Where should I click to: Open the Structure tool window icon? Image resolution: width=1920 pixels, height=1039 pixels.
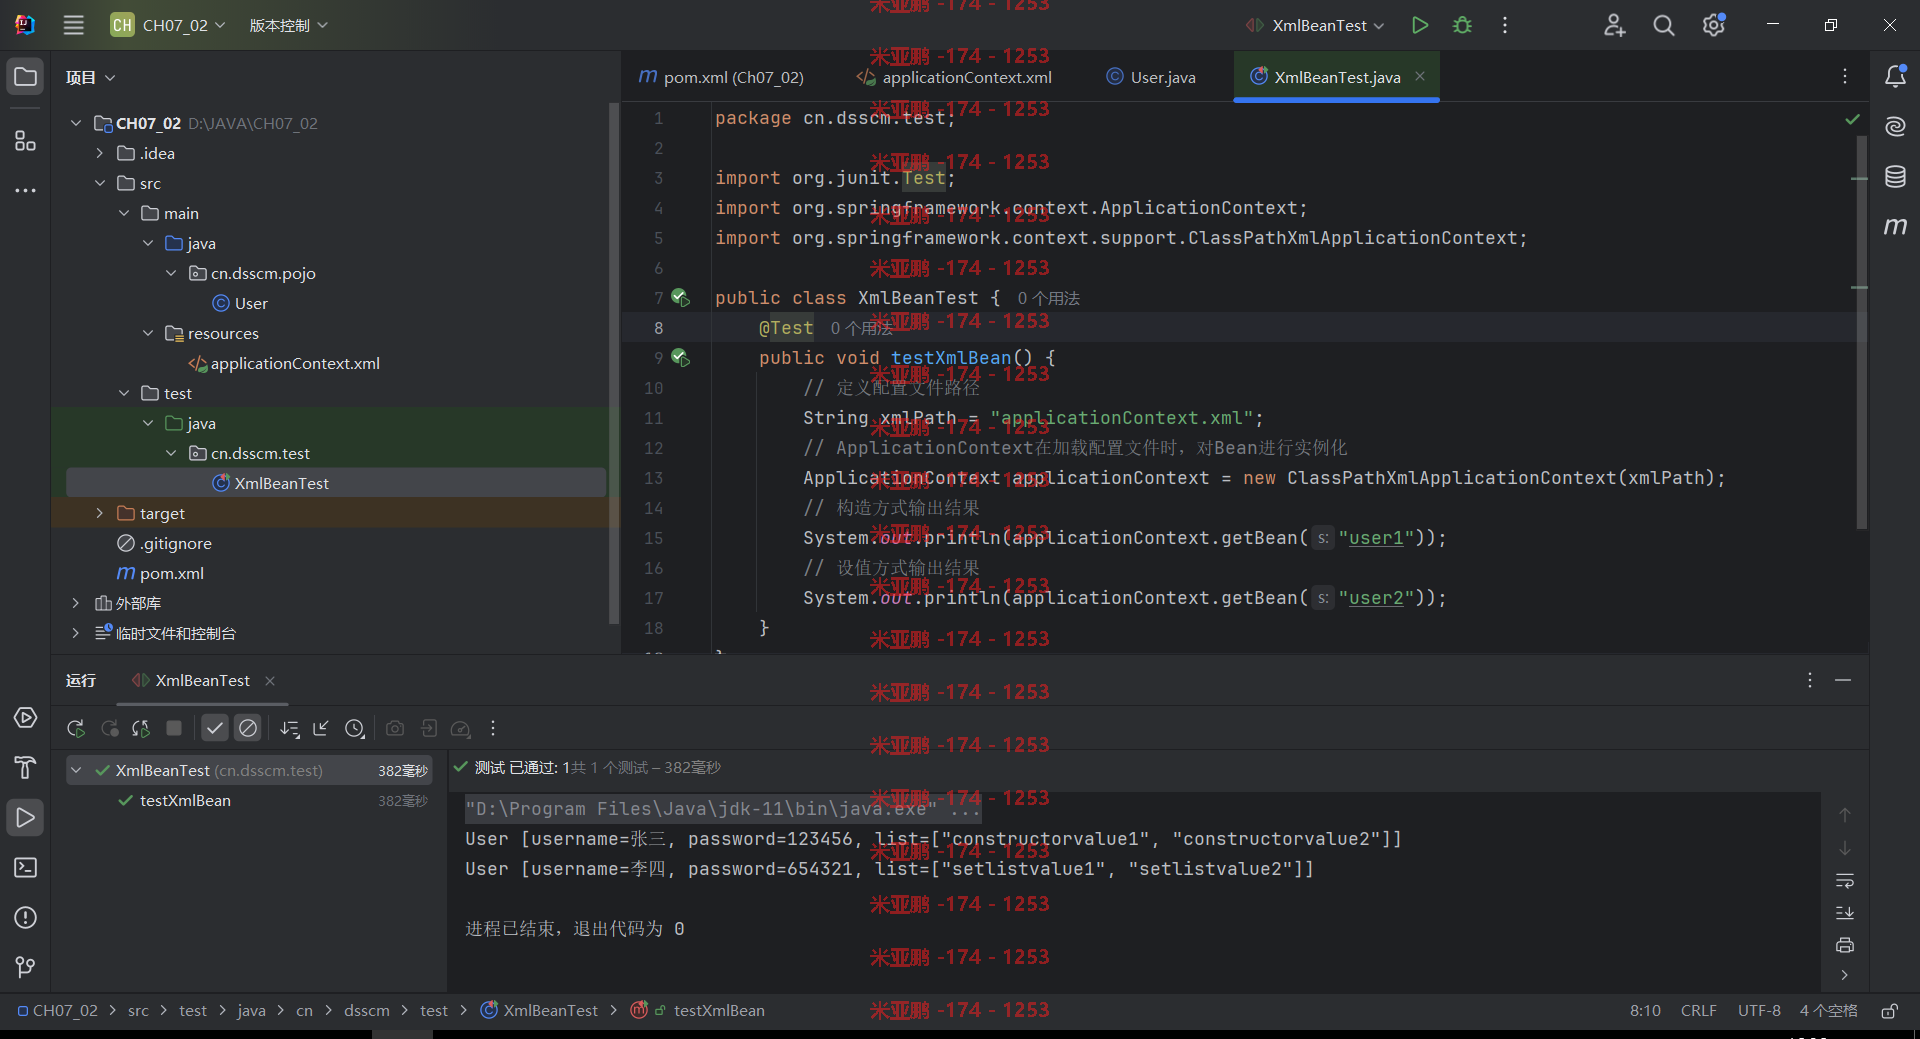coord(26,140)
